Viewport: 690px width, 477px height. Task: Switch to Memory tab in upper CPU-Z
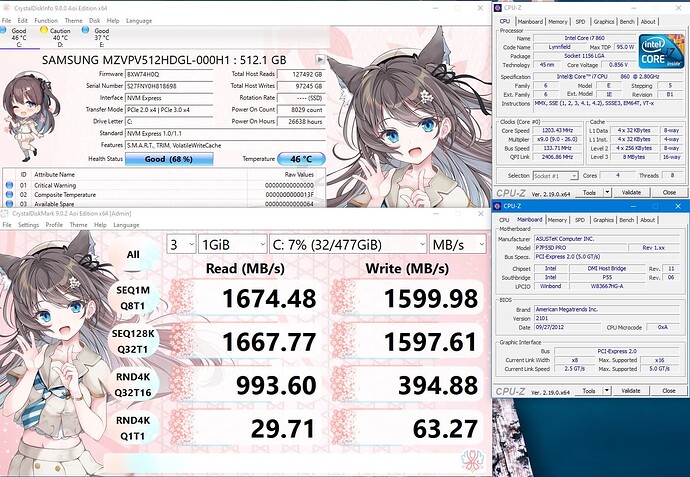point(558,22)
